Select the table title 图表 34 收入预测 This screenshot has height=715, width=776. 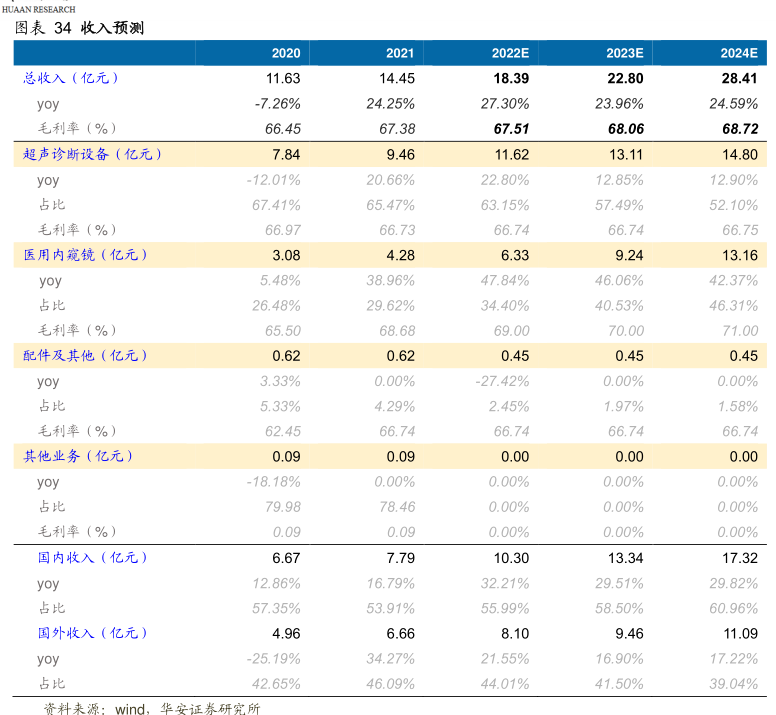pyautogui.click(x=79, y=28)
